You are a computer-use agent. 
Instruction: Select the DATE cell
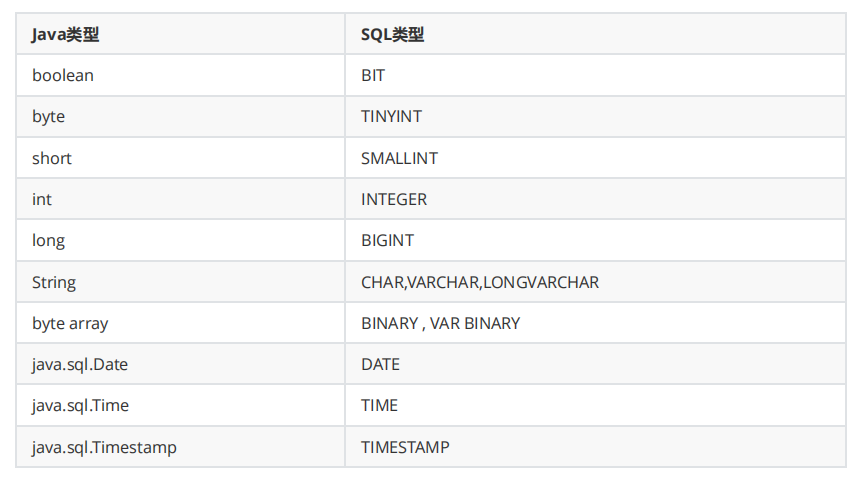[380, 364]
